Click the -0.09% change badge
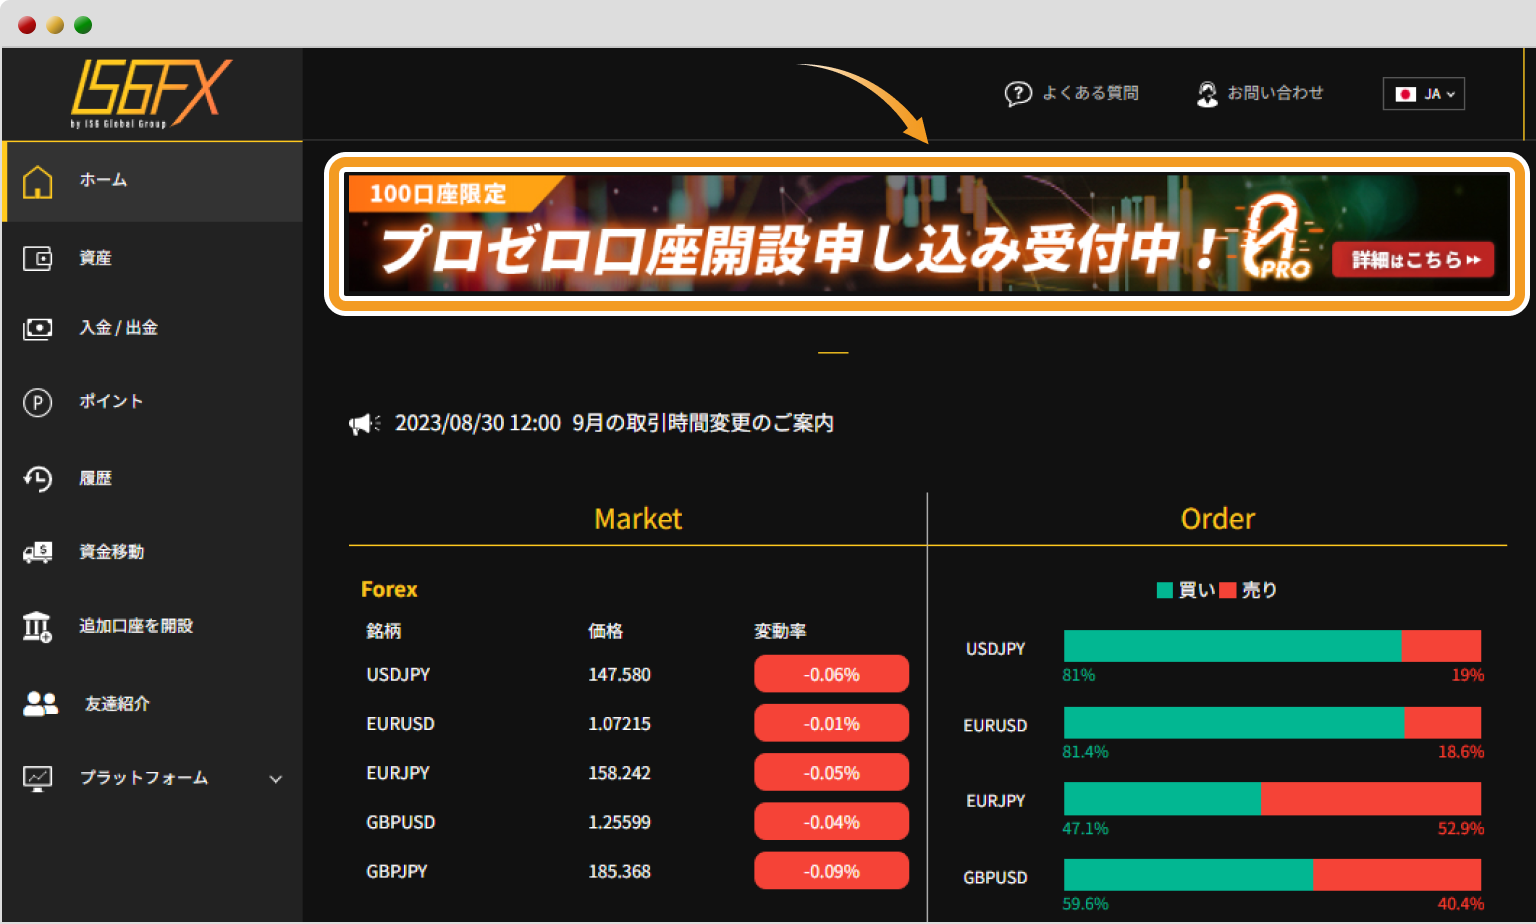 831,871
